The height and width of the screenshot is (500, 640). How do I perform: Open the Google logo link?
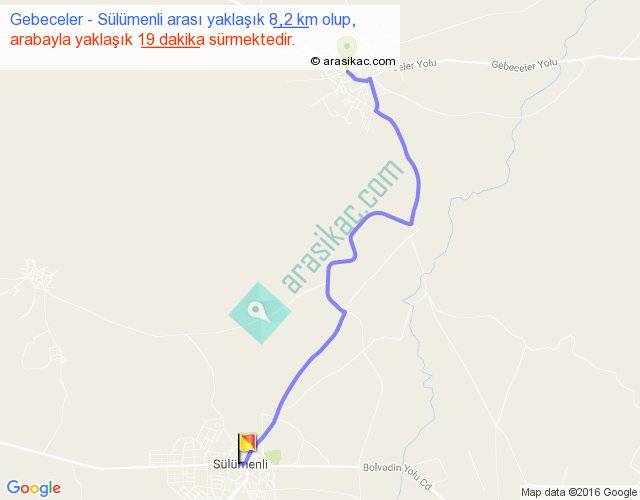click(x=34, y=488)
